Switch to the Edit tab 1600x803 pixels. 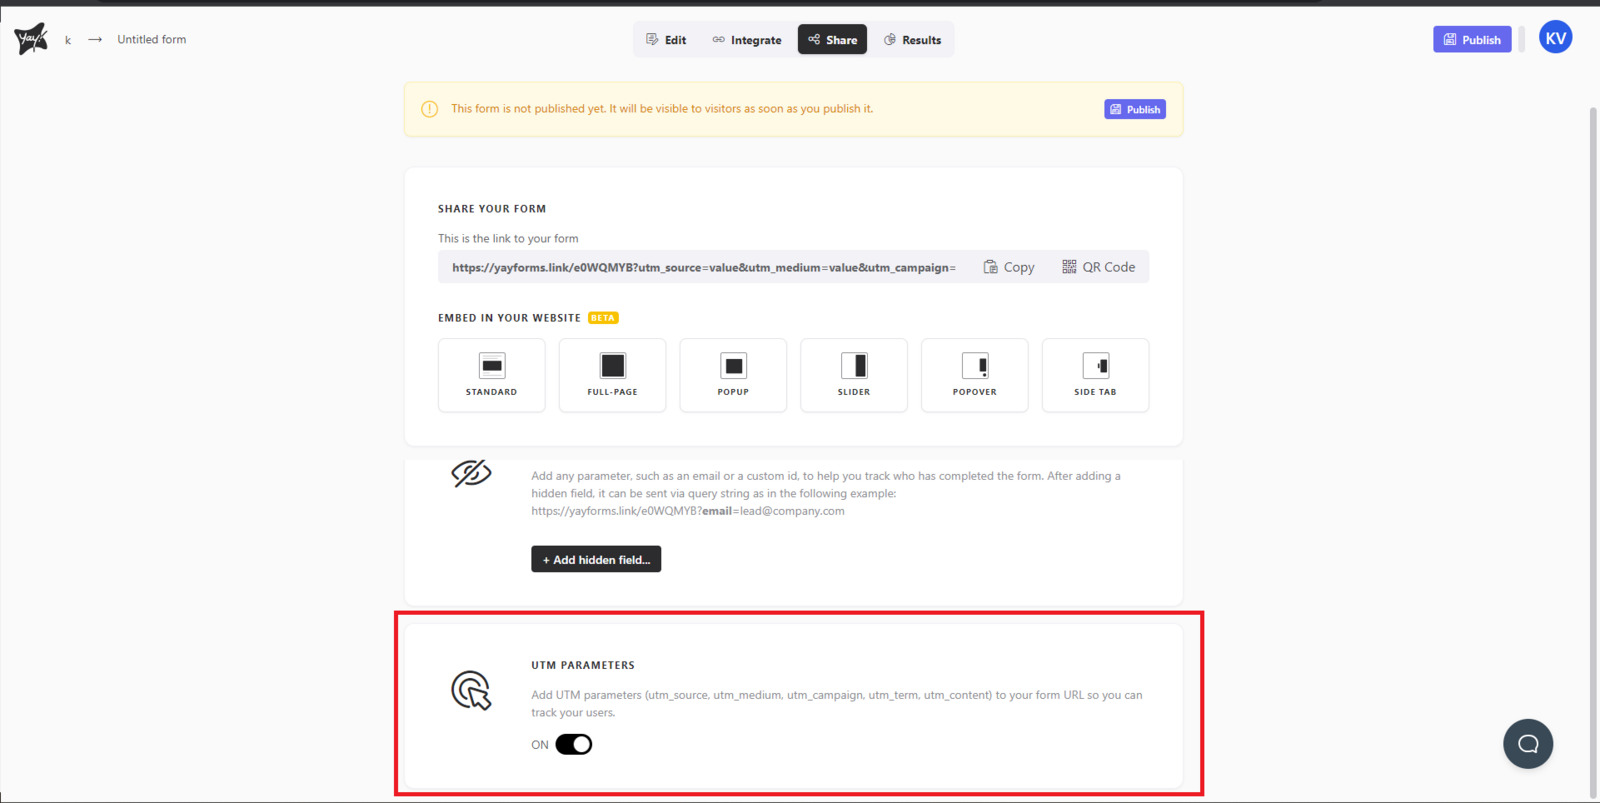tap(666, 40)
